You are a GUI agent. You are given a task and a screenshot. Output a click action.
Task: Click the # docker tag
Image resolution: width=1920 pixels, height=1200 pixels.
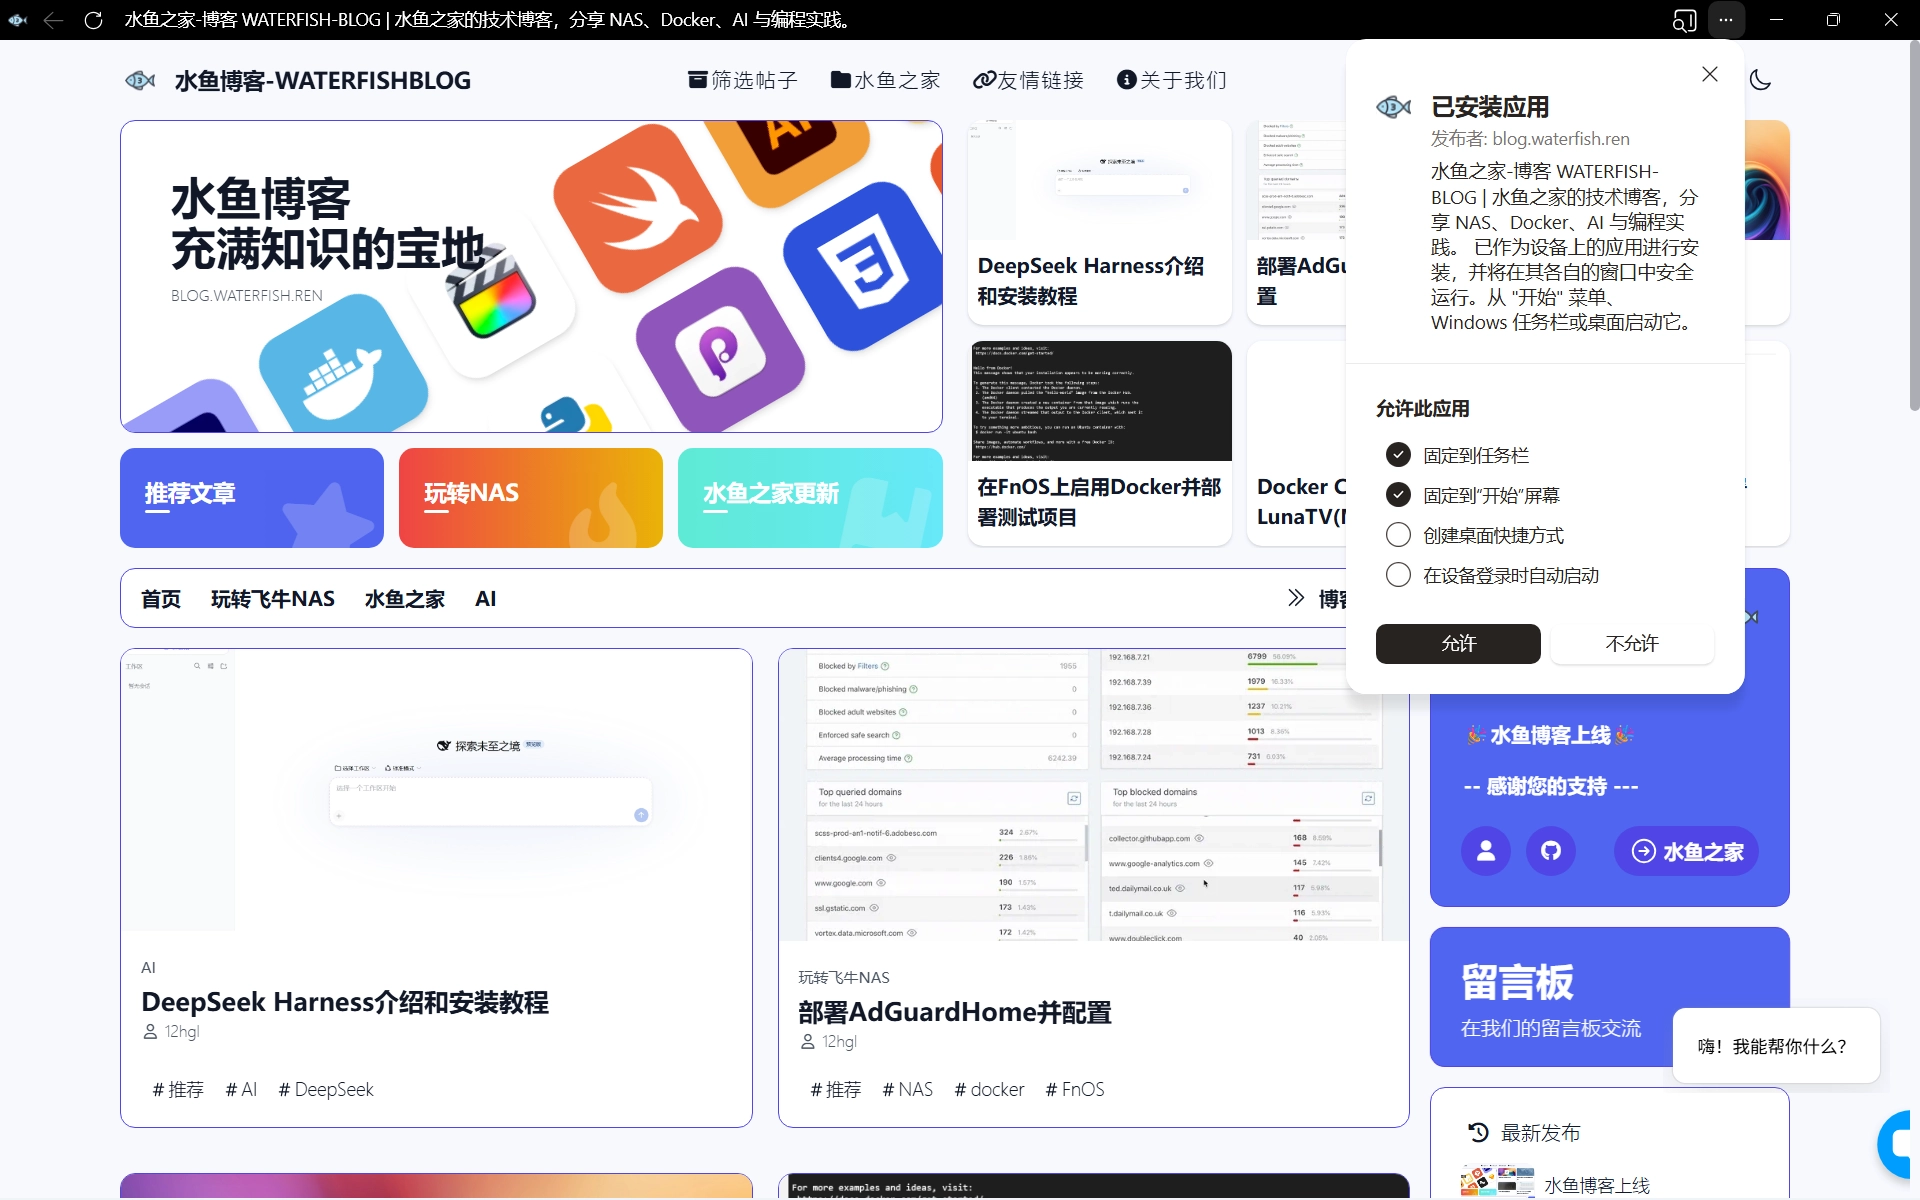point(990,1089)
